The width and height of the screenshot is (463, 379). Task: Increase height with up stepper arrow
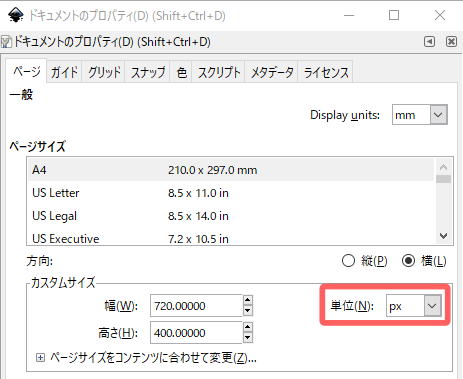(x=248, y=327)
